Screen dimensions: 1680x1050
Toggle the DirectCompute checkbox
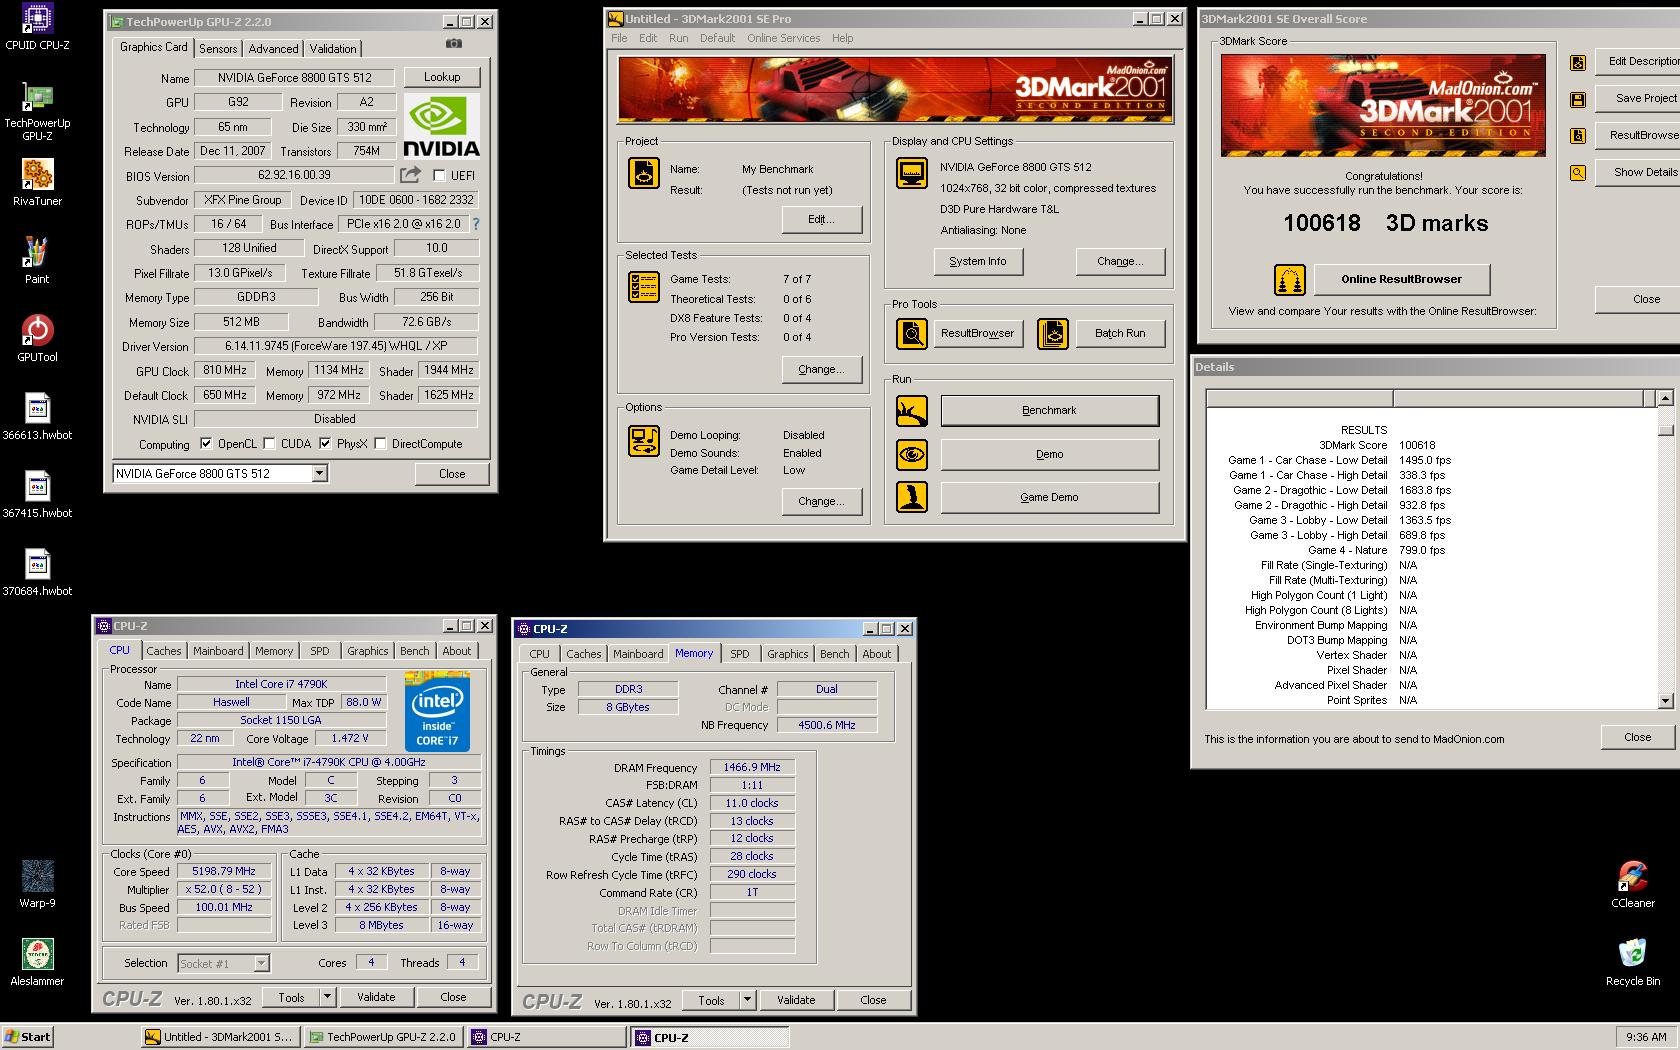380,443
